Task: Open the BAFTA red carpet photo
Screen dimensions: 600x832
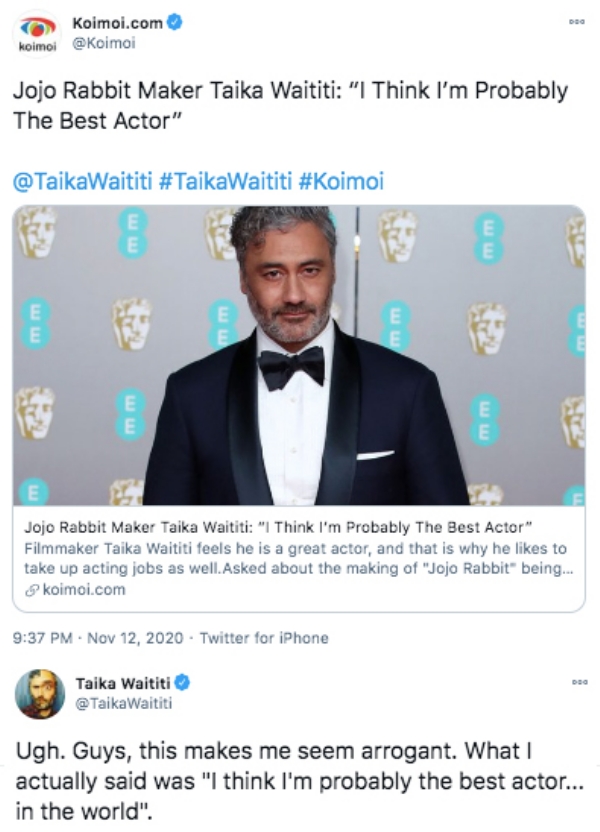Action: coord(298,355)
